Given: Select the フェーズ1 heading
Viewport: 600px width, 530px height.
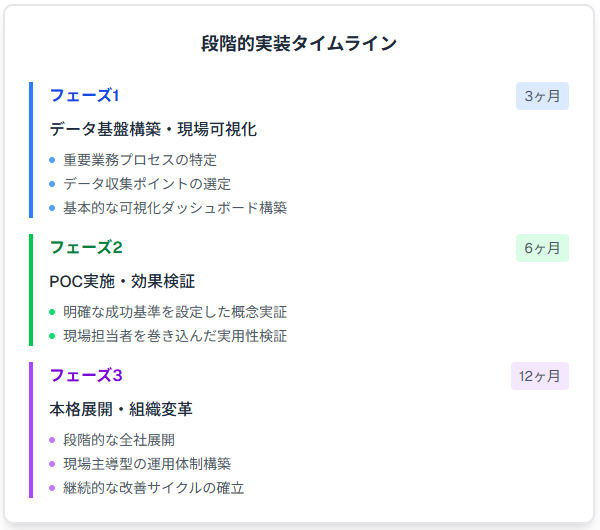Looking at the screenshot, I should (84, 95).
